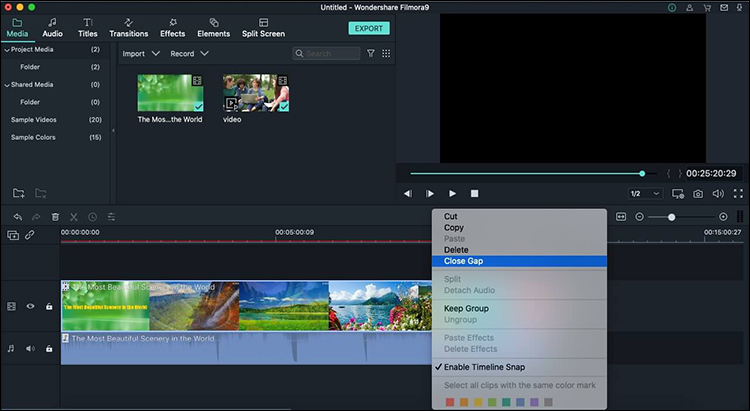The image size is (750, 411).
Task: Stop the preview playback
Action: pyautogui.click(x=474, y=193)
